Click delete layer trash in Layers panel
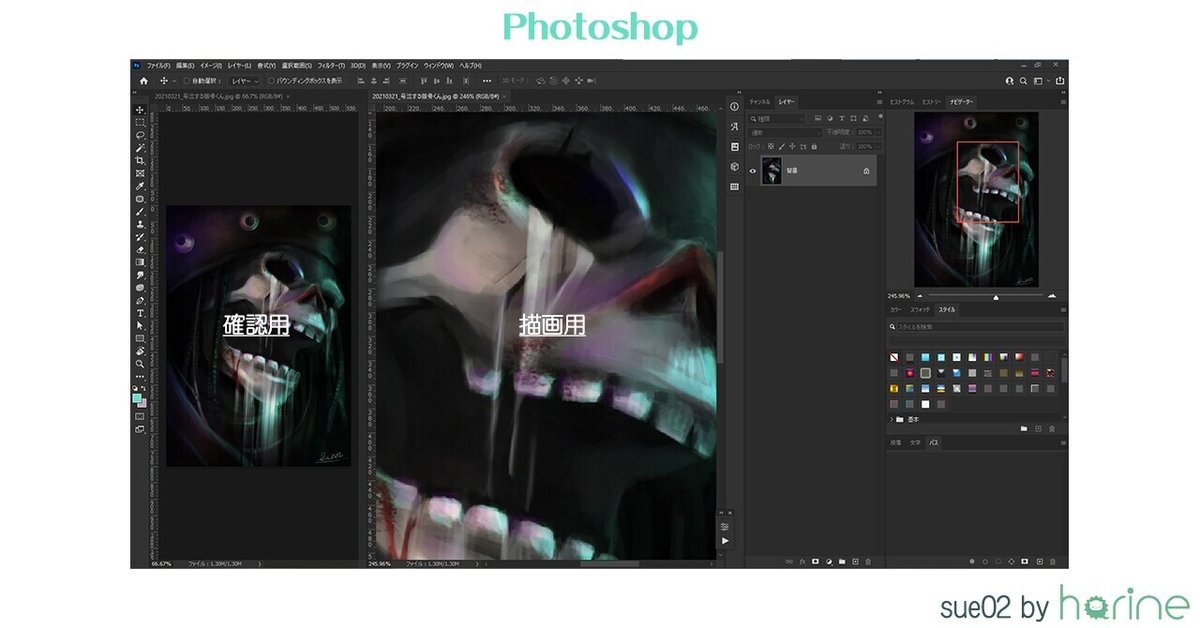This screenshot has width=1200, height=628. [868, 561]
